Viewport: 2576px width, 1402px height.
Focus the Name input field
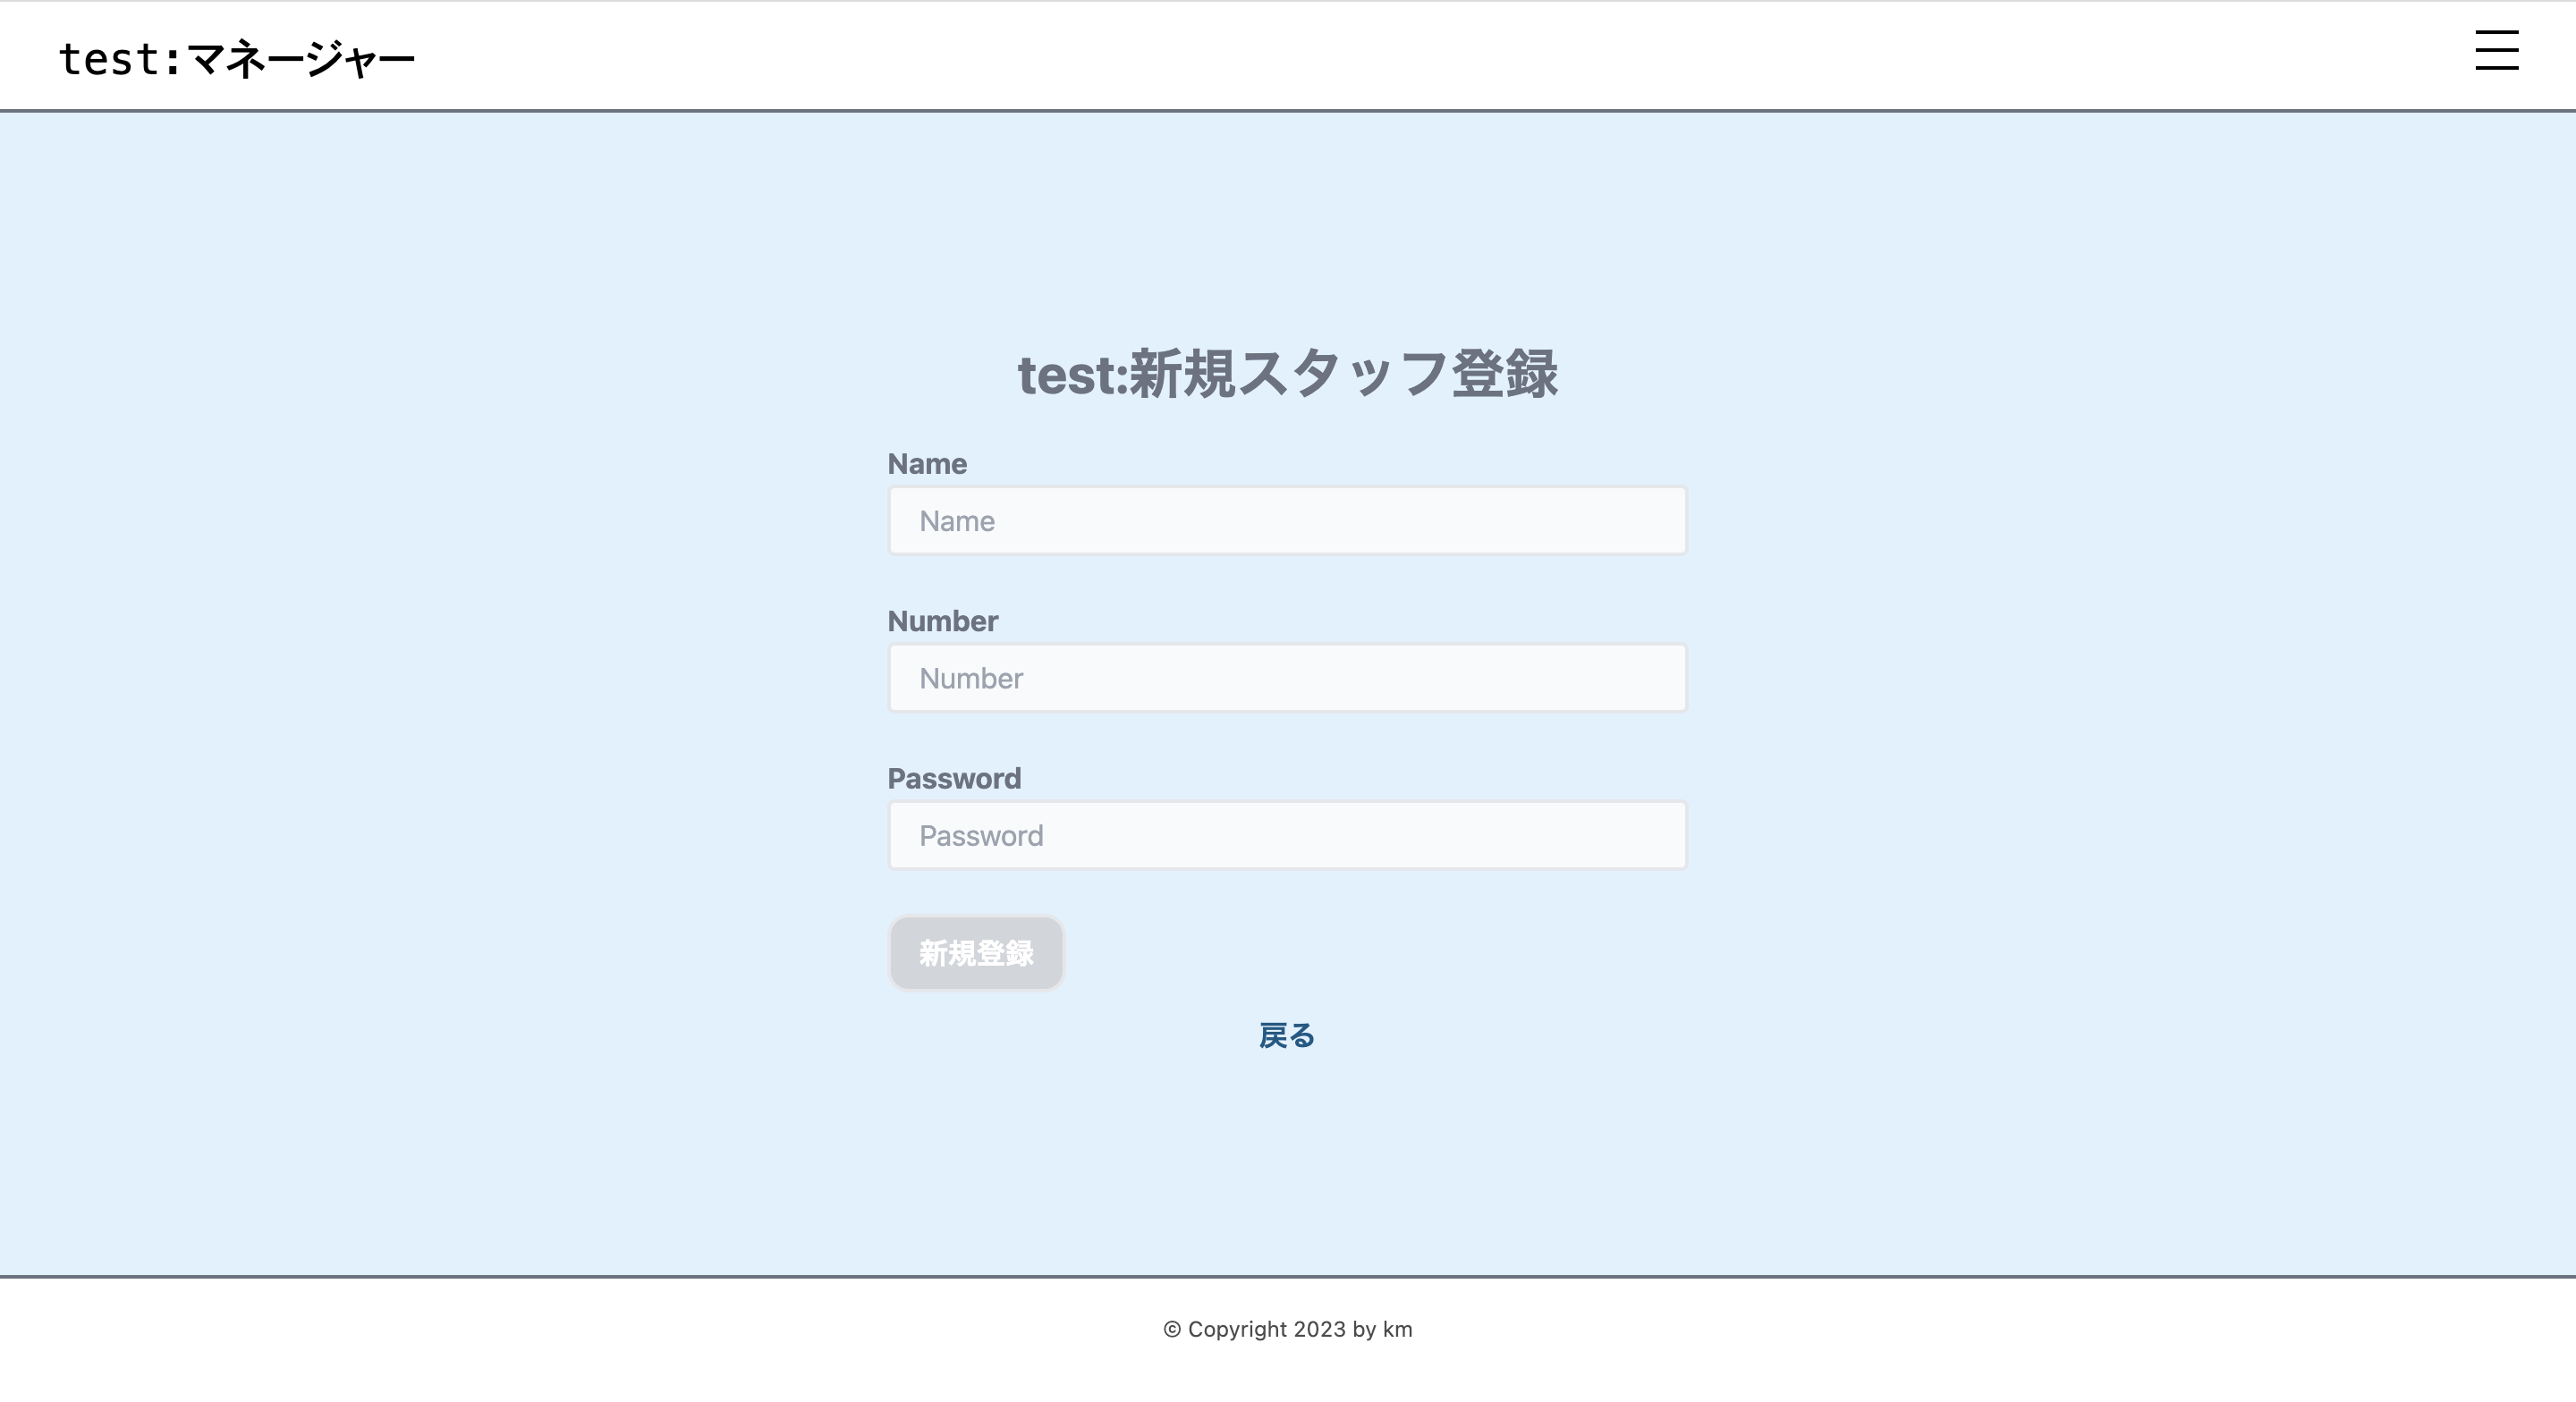(1286, 520)
